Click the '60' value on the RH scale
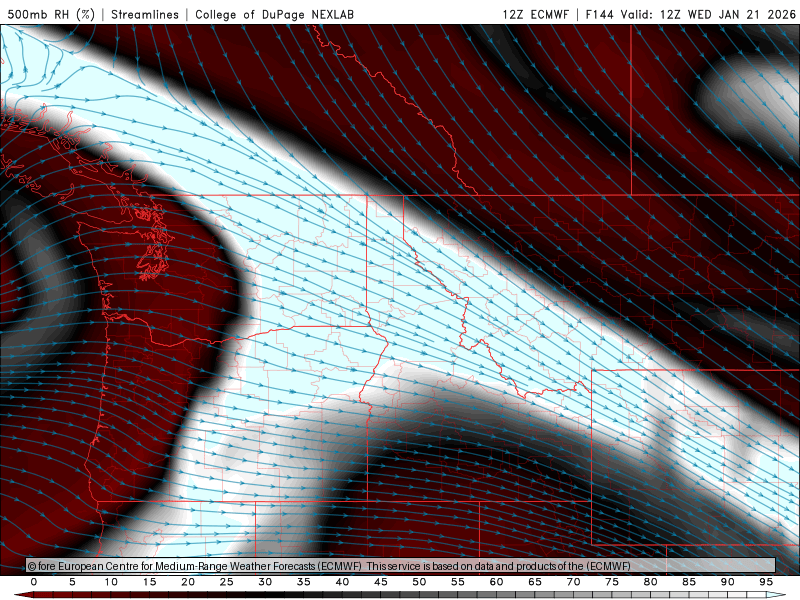This screenshot has width=800, height=600. click(x=496, y=582)
